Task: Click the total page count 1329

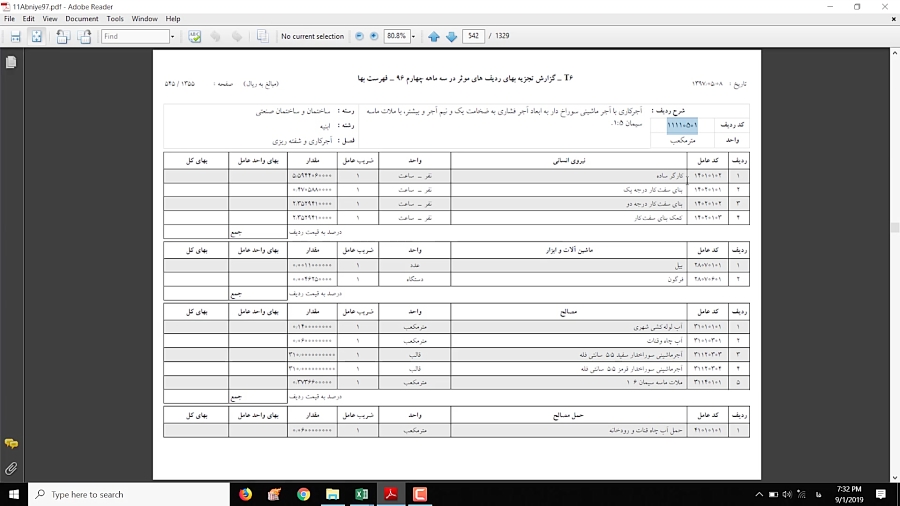Action: pyautogui.click(x=502, y=36)
